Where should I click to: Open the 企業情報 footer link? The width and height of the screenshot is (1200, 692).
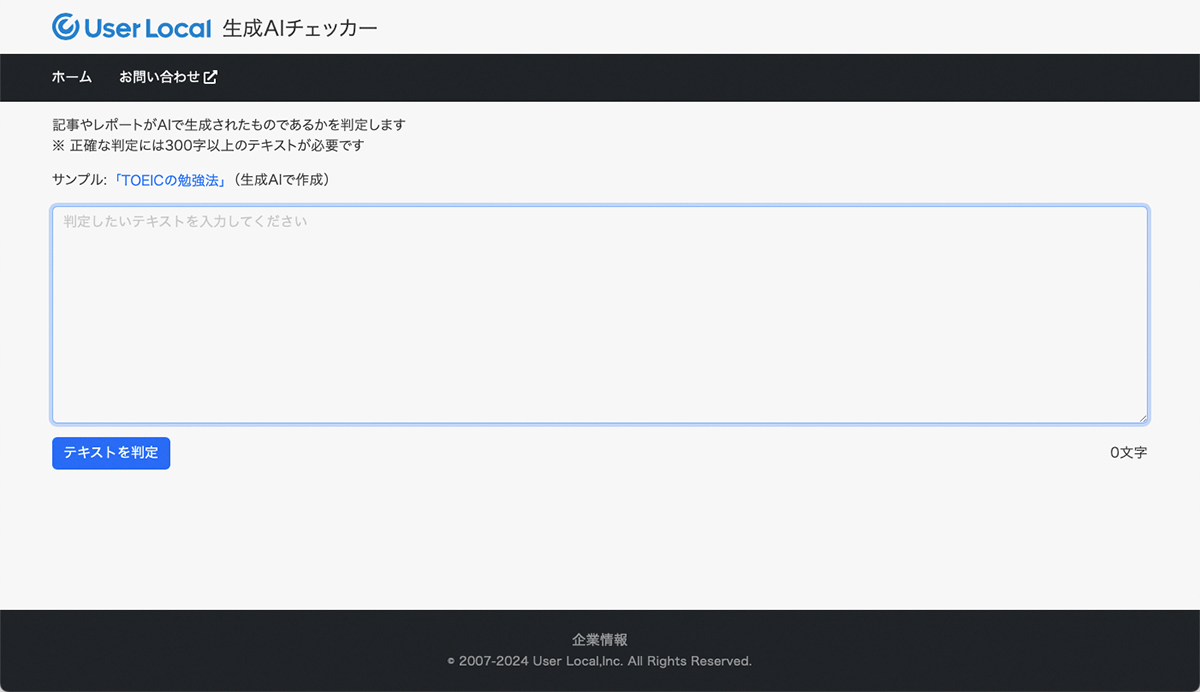(x=600, y=640)
